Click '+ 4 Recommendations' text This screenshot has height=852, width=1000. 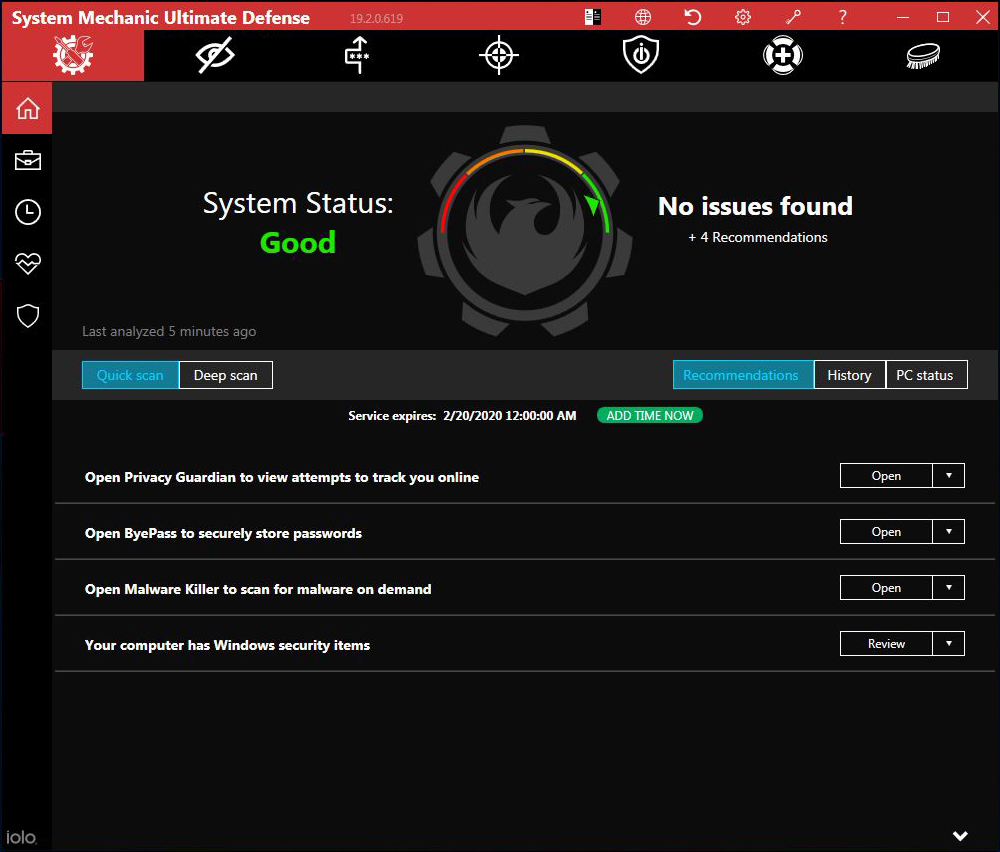tap(758, 237)
